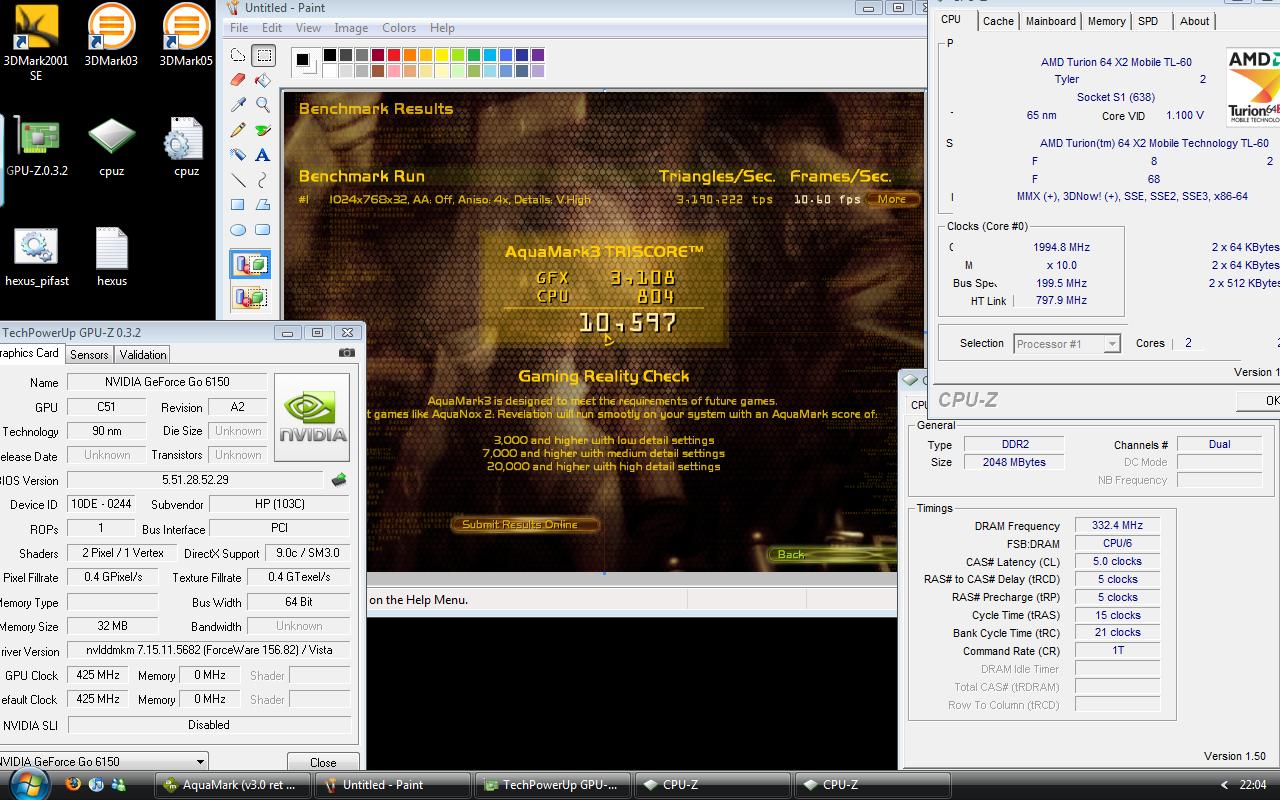Switch to the SPD tab in CPU-Z
Image resolution: width=1280 pixels, height=800 pixels.
coord(1149,21)
